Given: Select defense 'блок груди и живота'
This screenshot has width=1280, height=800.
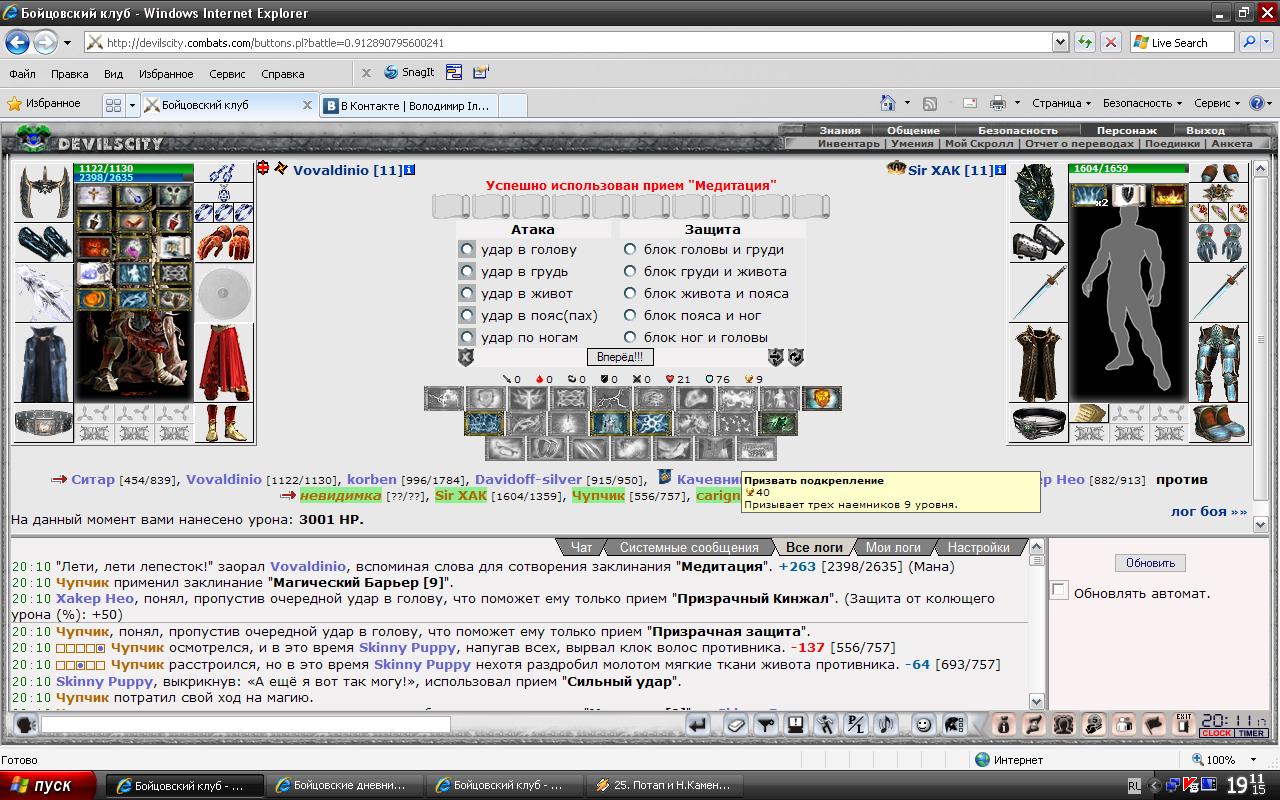Looking at the screenshot, I should (630, 271).
